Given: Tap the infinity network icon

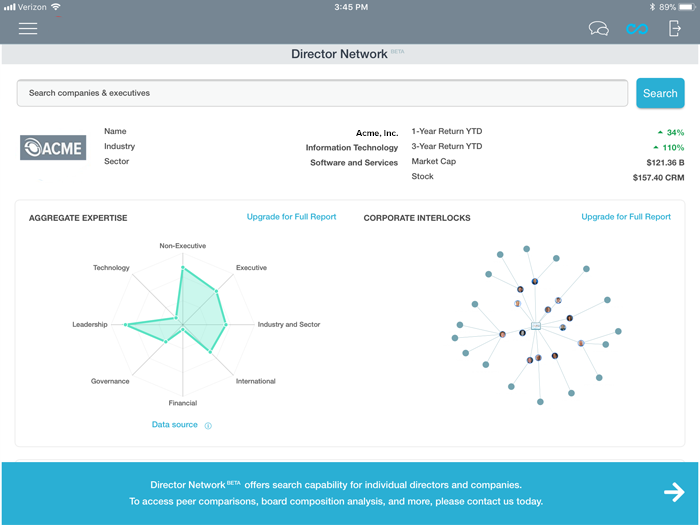Looking at the screenshot, I should pos(637,29).
